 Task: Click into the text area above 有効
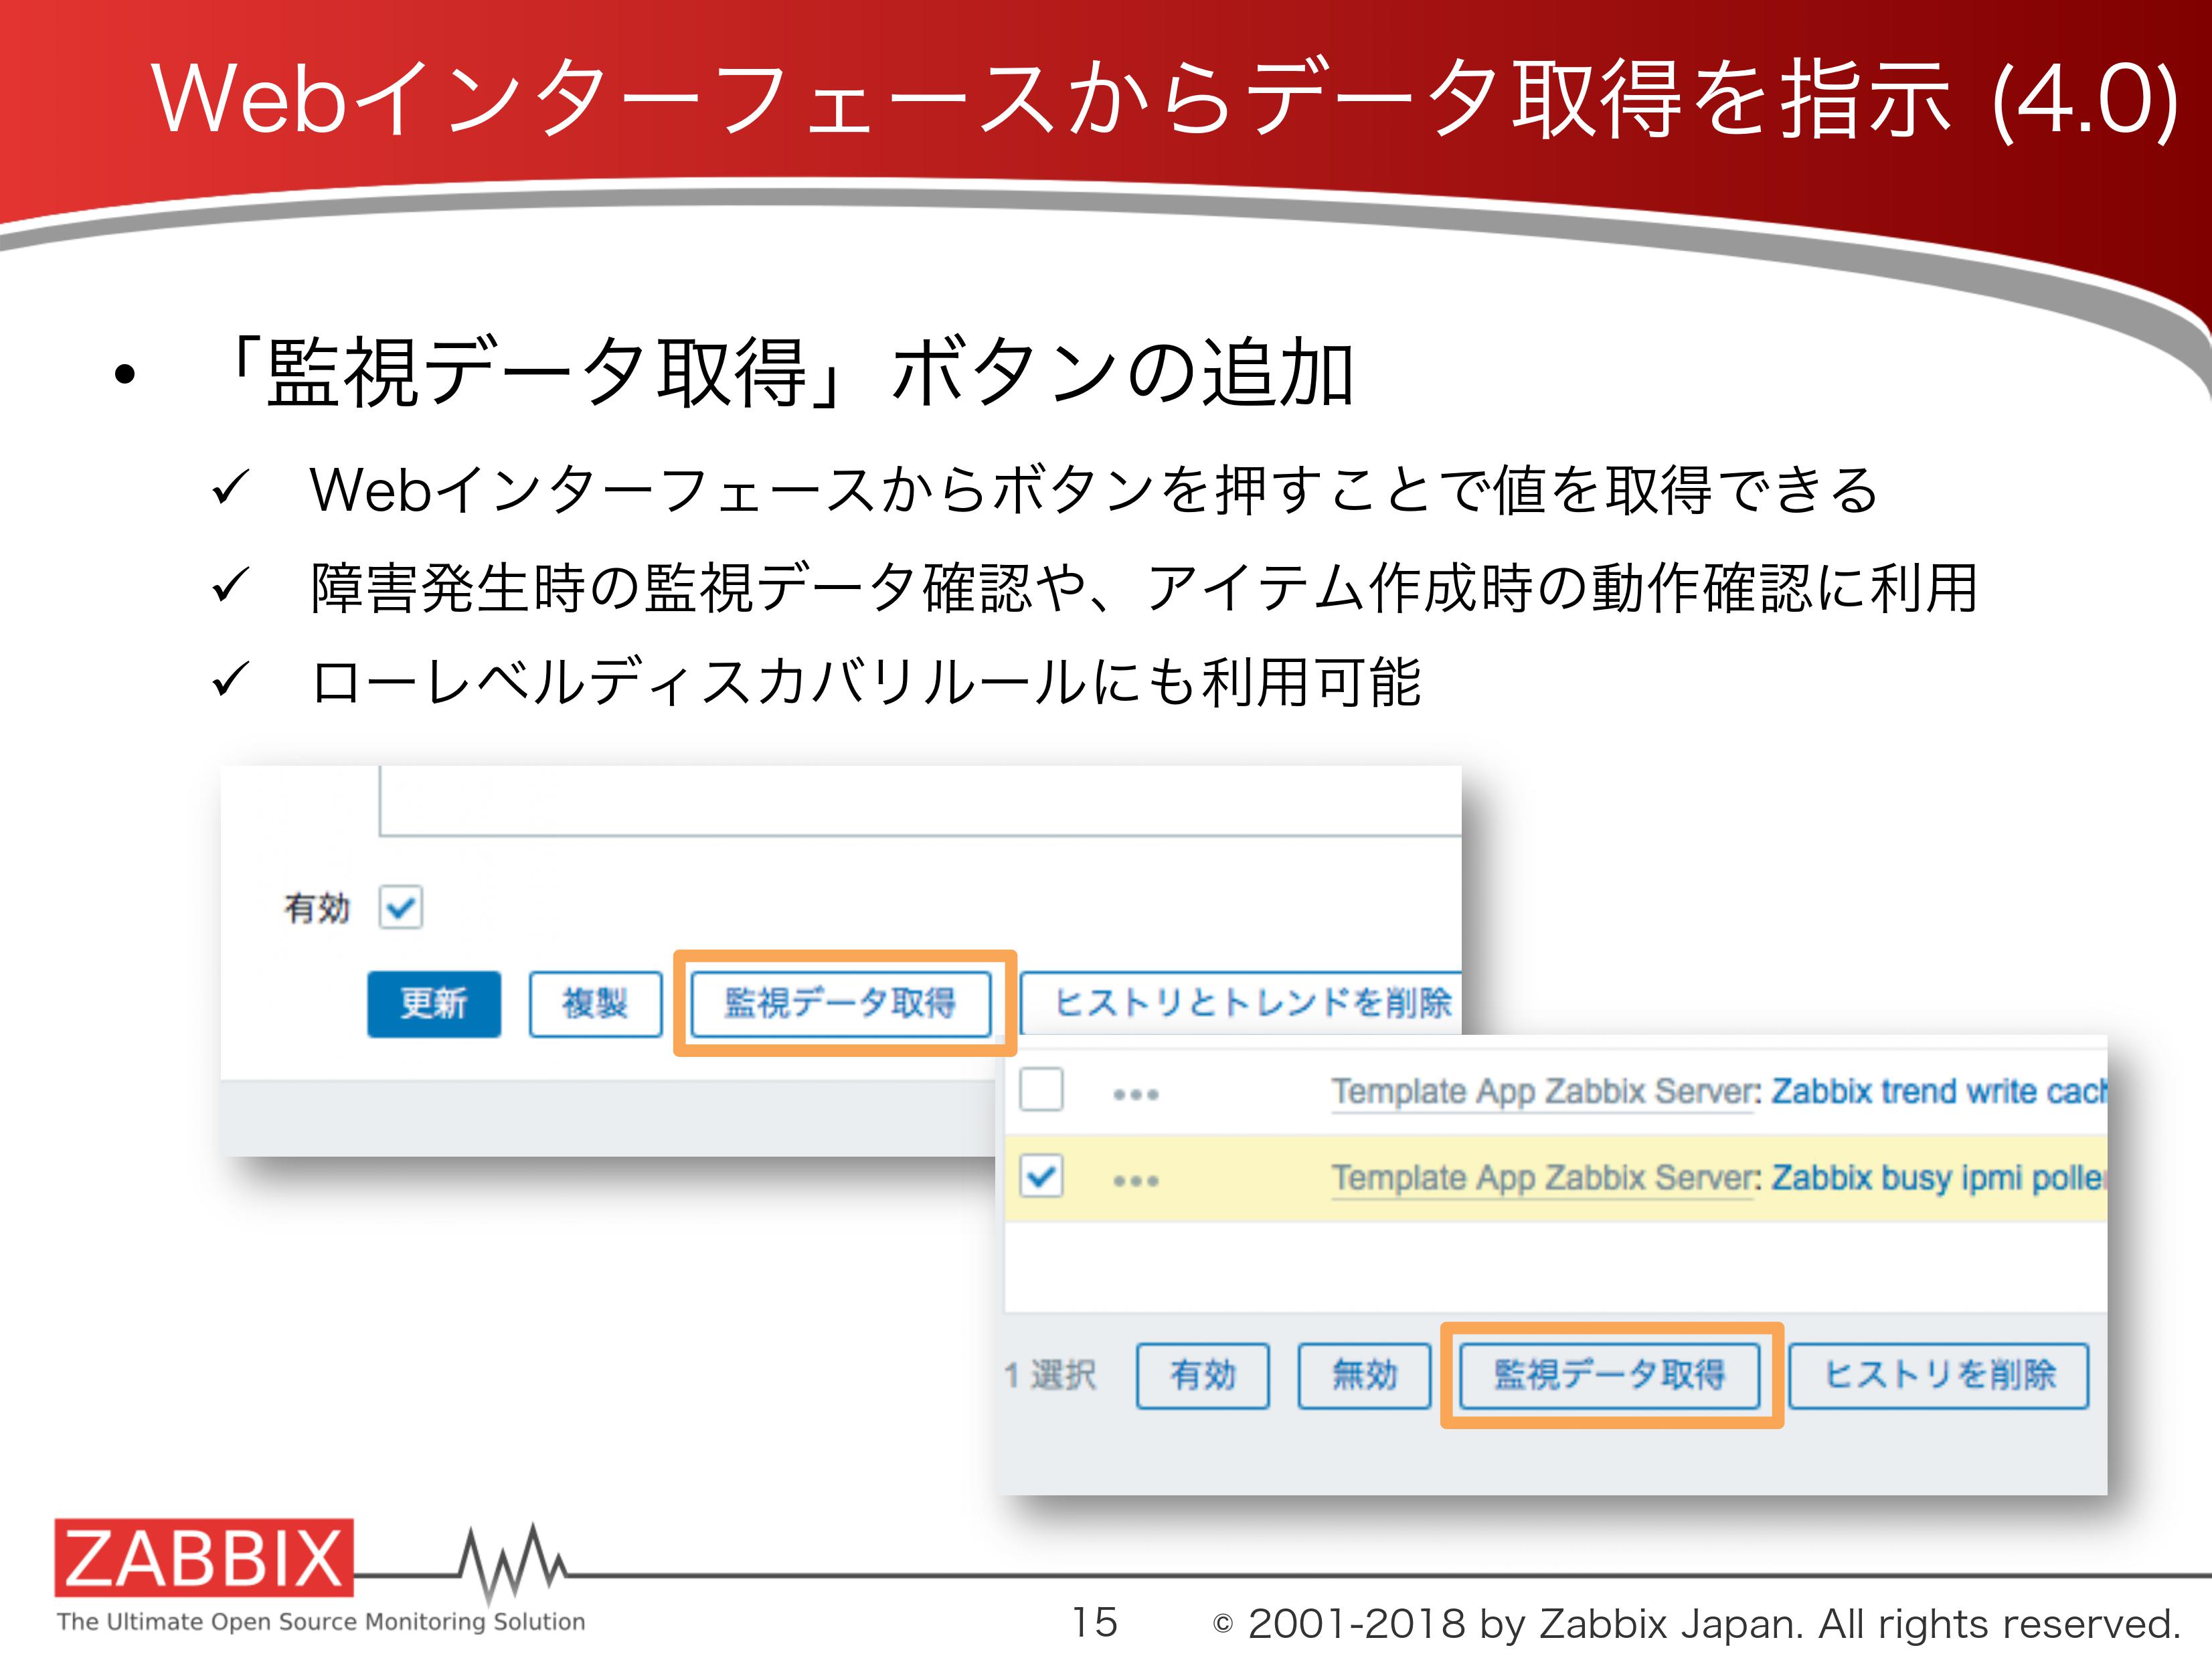tap(920, 801)
